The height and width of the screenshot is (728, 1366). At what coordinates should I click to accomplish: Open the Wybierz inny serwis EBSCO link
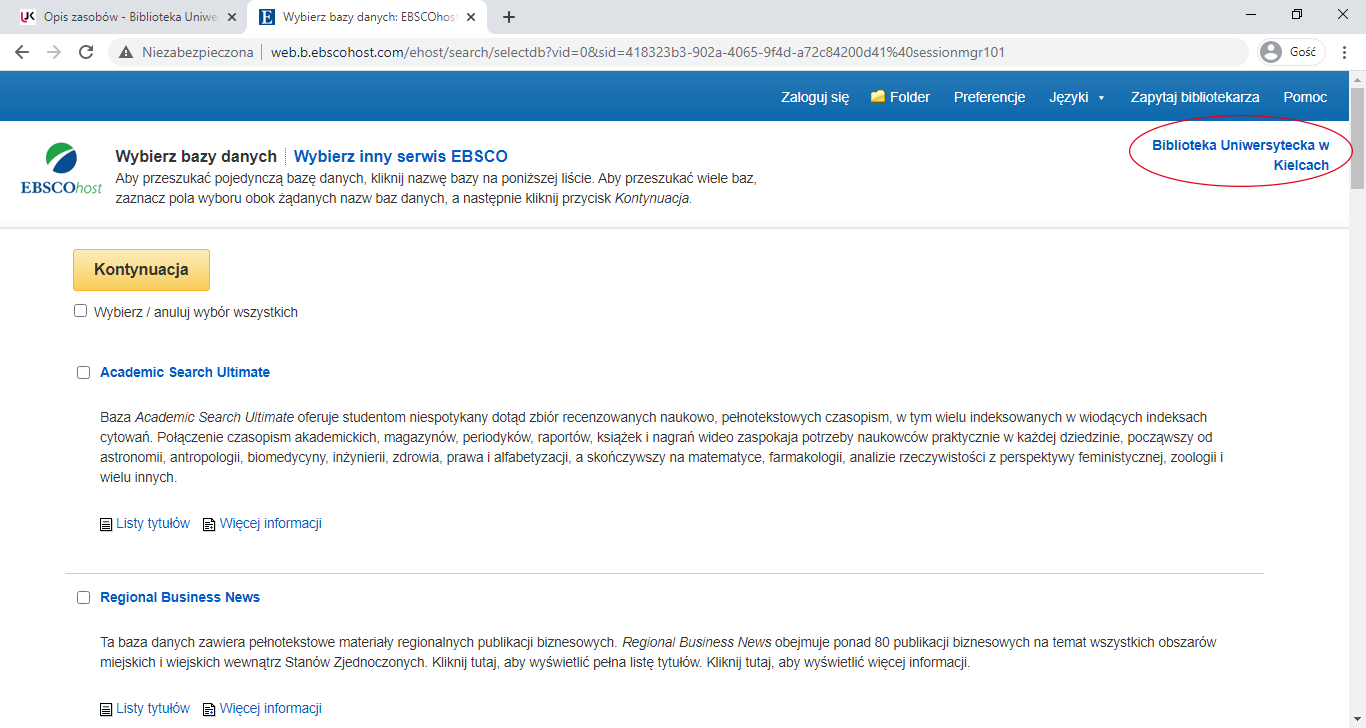(400, 156)
